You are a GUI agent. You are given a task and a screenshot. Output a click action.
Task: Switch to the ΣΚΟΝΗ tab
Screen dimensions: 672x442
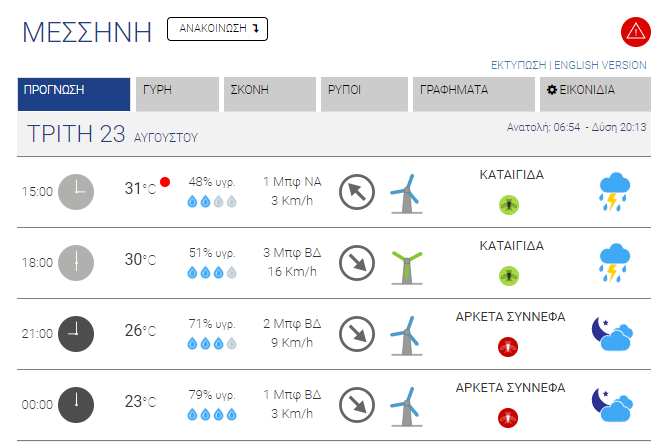click(x=270, y=94)
